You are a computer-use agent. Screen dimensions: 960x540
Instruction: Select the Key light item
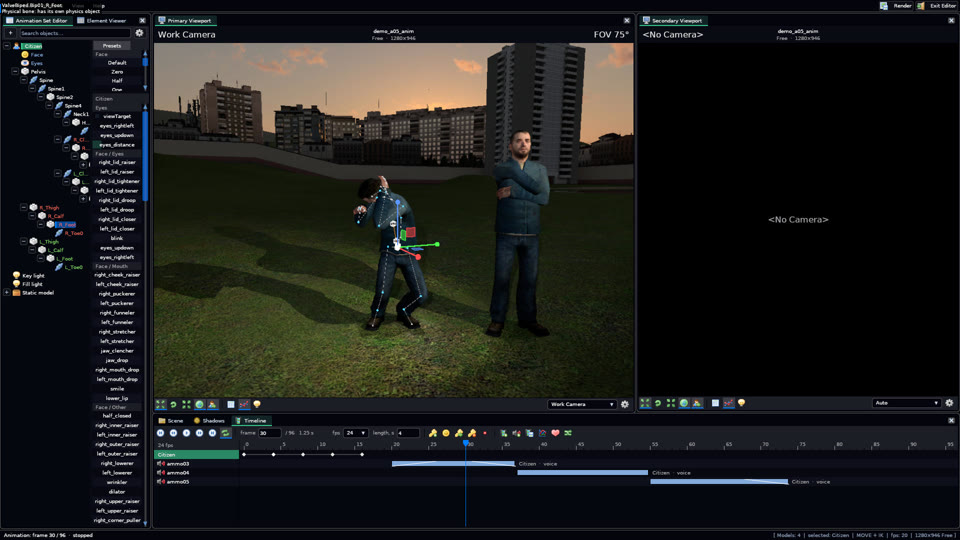point(33,276)
